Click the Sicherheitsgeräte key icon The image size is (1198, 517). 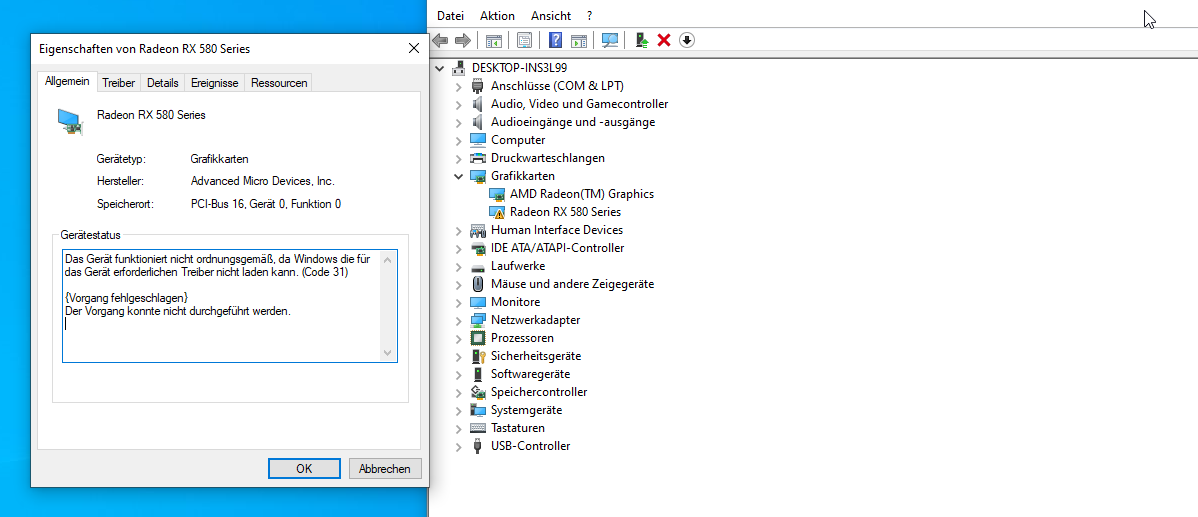(478, 357)
